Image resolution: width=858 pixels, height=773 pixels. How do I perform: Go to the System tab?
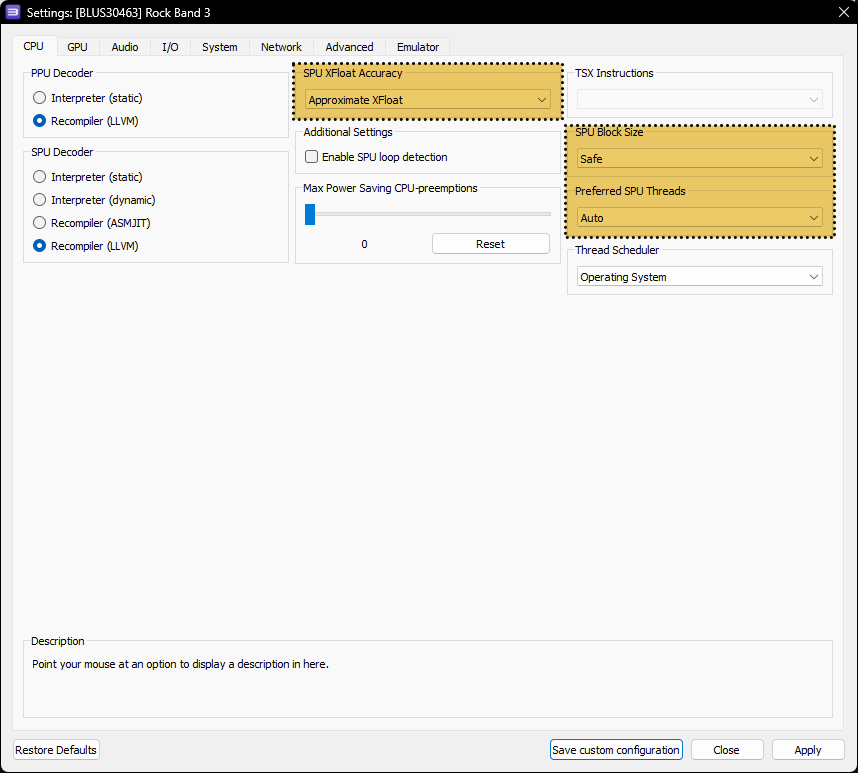(219, 47)
